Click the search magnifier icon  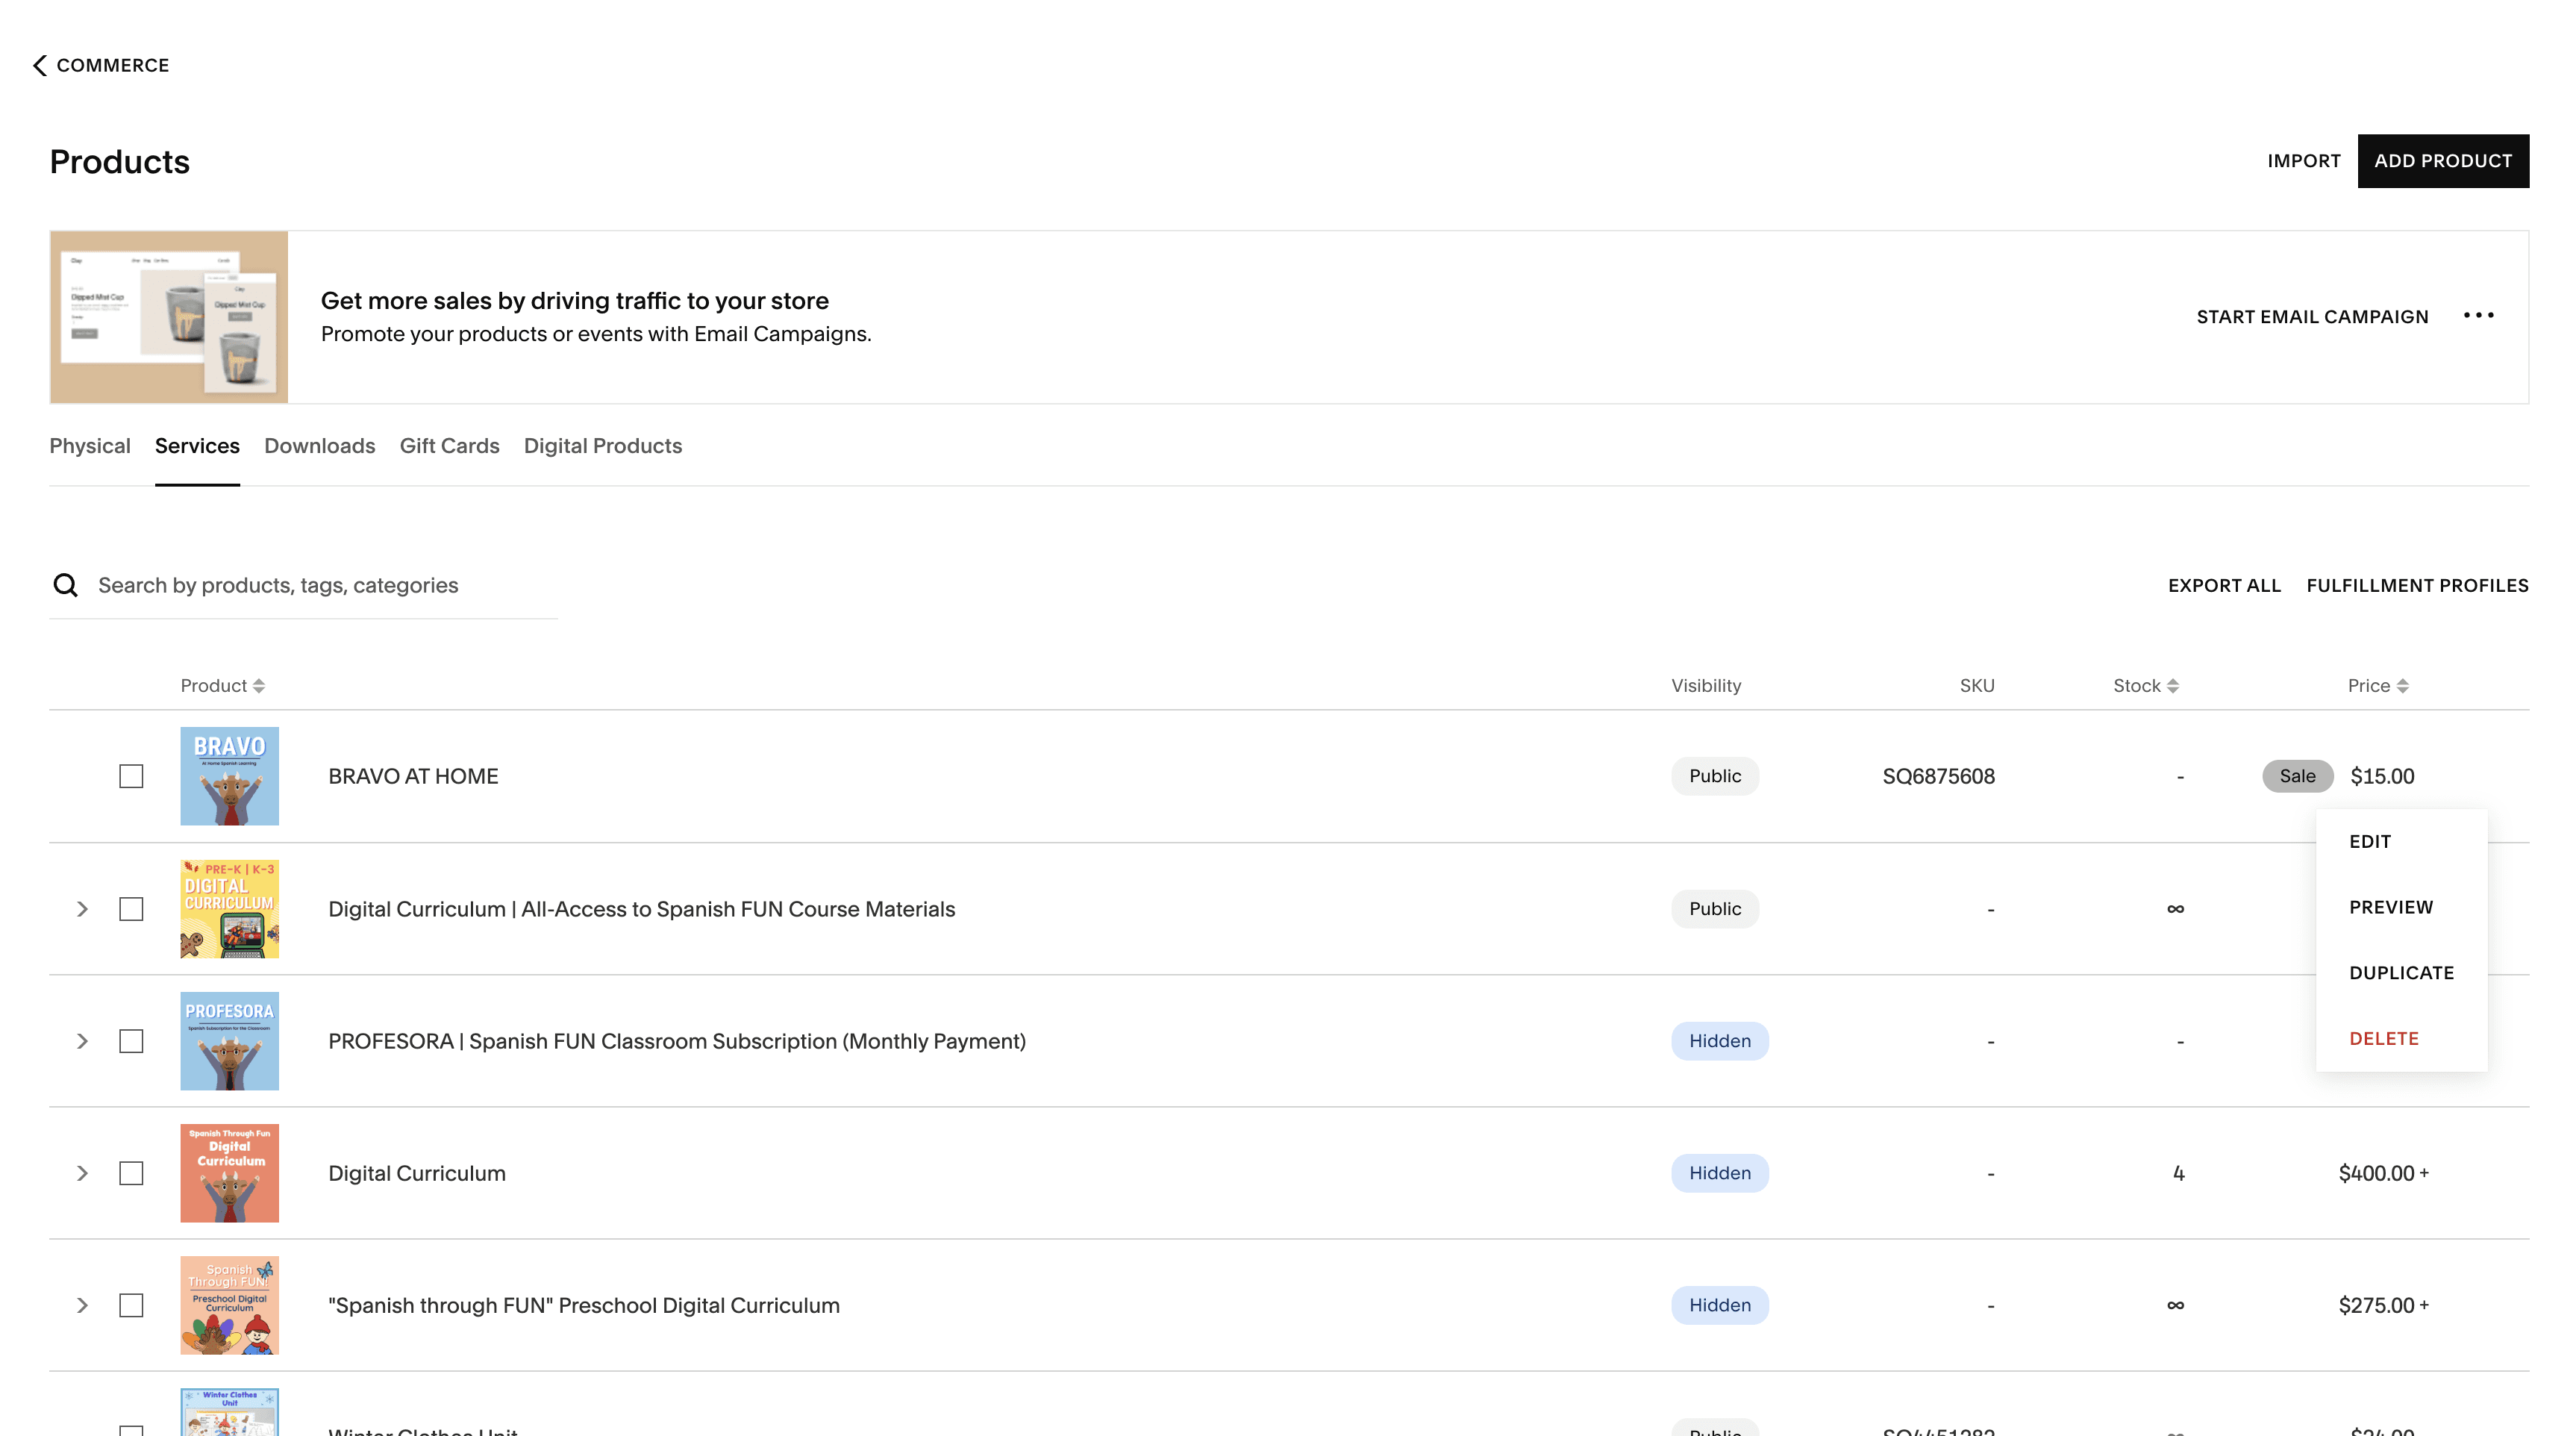(x=66, y=585)
